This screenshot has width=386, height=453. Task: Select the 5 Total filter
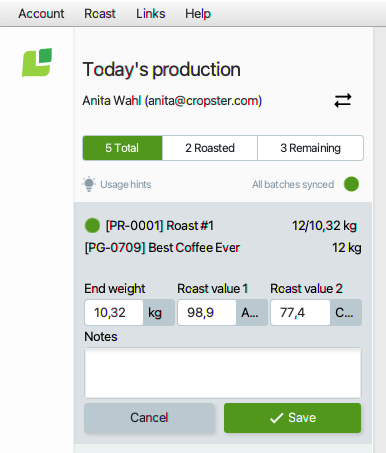122,148
